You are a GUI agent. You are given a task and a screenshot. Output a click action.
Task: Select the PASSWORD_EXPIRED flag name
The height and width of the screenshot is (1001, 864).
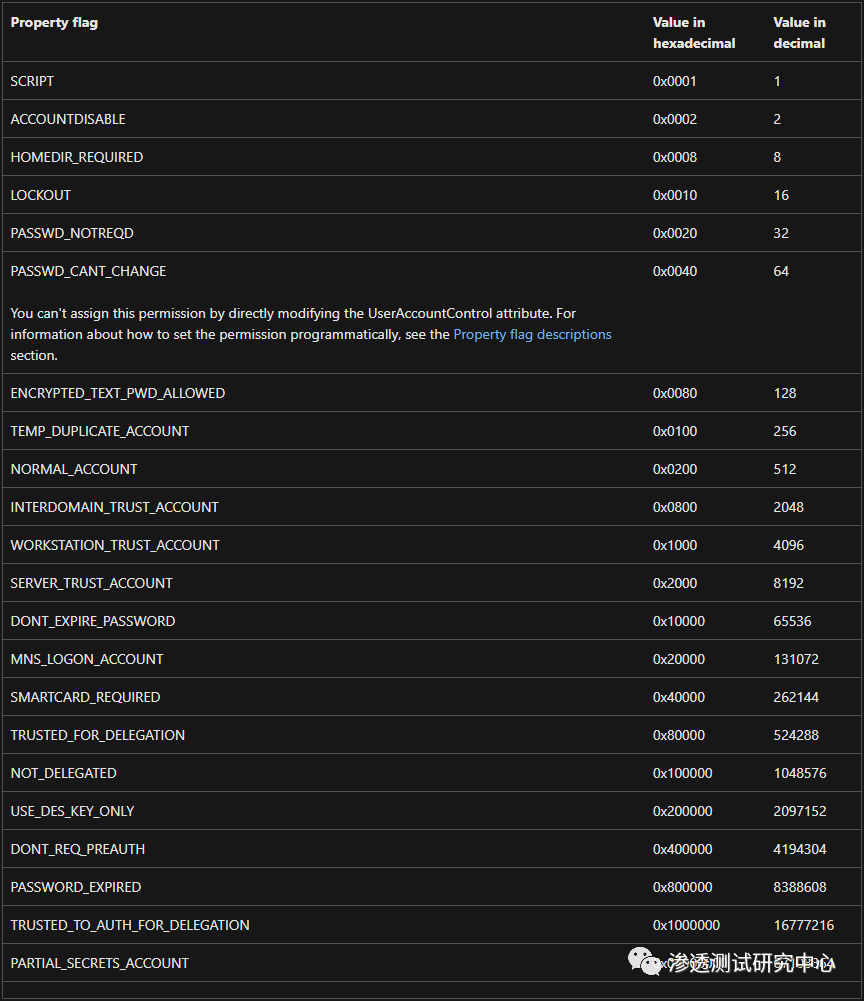point(75,887)
